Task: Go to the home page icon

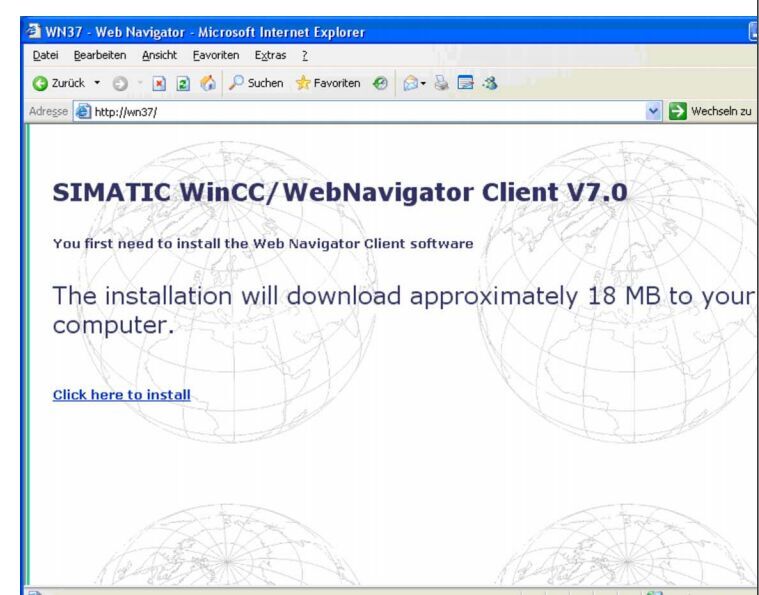Action: (x=208, y=83)
